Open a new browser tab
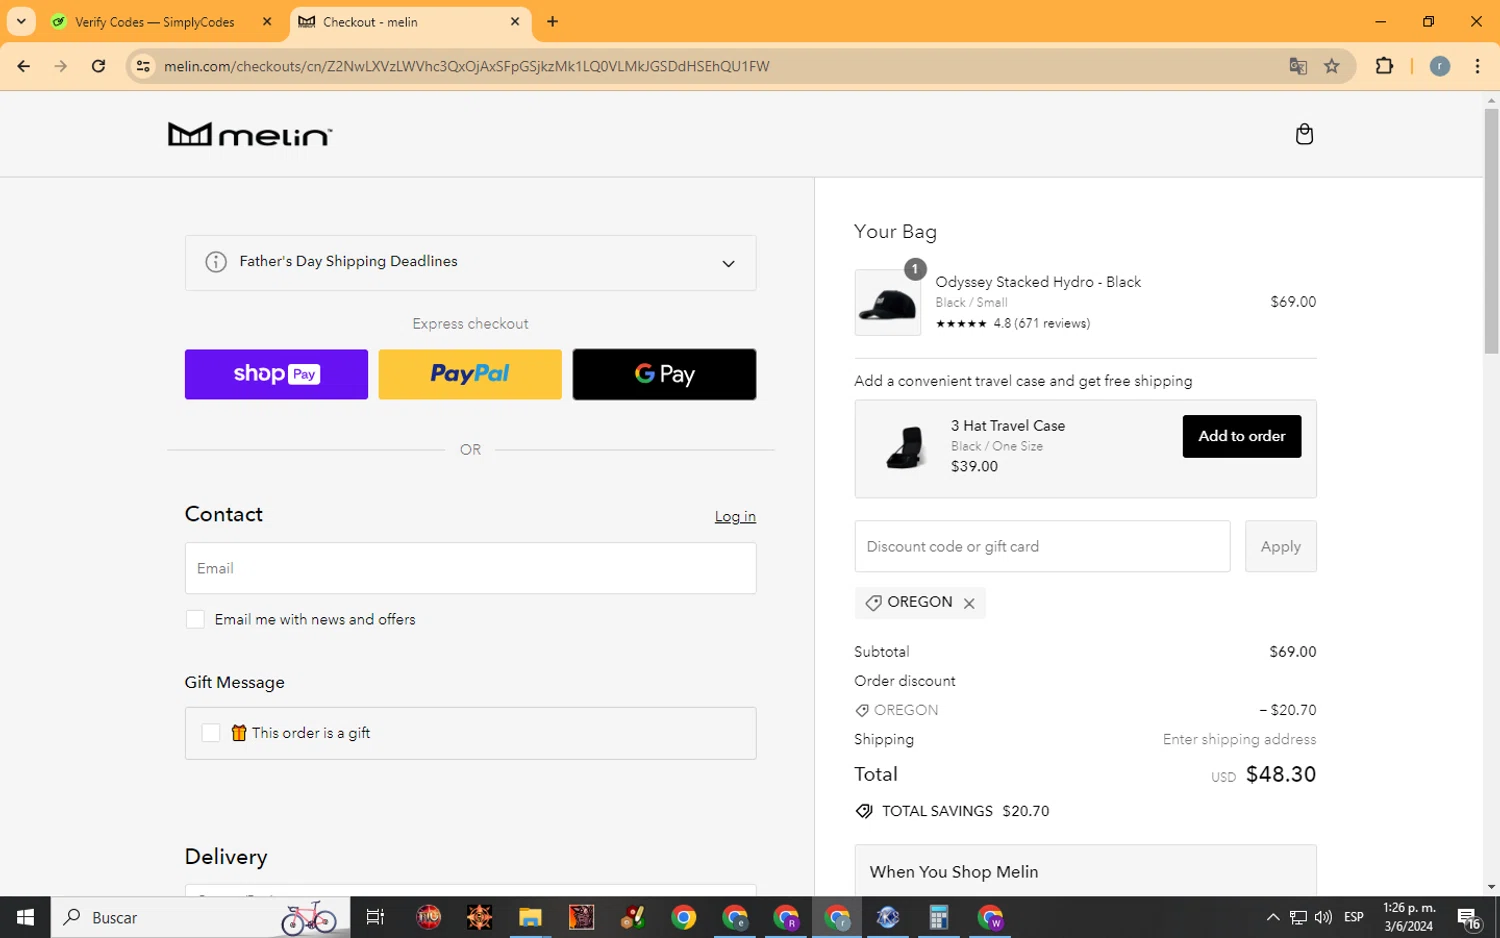The width and height of the screenshot is (1500, 938). pyautogui.click(x=552, y=22)
